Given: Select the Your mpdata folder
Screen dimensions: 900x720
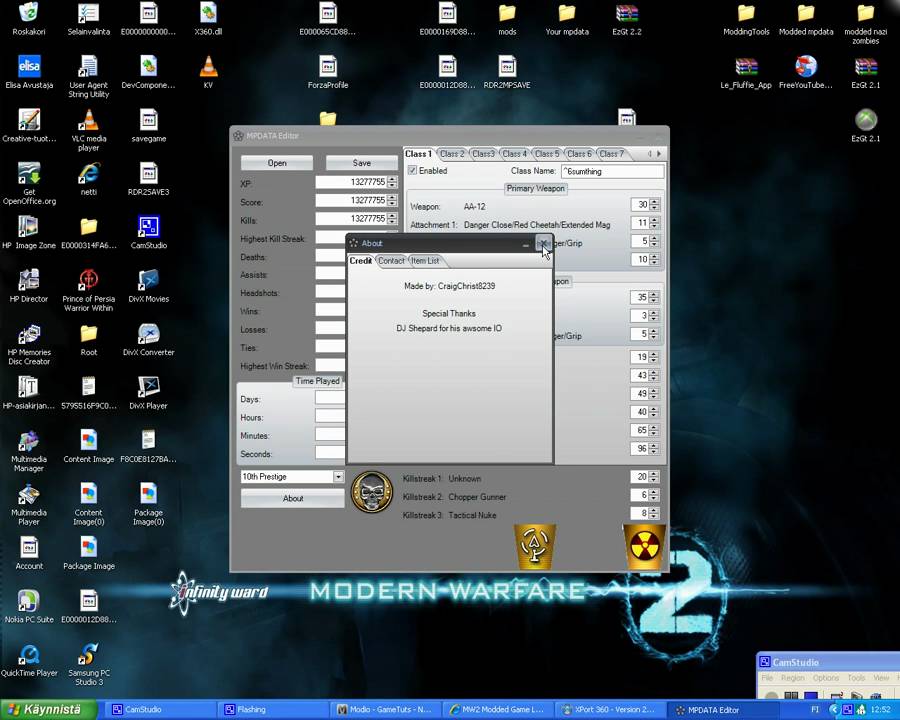Looking at the screenshot, I should tap(567, 18).
